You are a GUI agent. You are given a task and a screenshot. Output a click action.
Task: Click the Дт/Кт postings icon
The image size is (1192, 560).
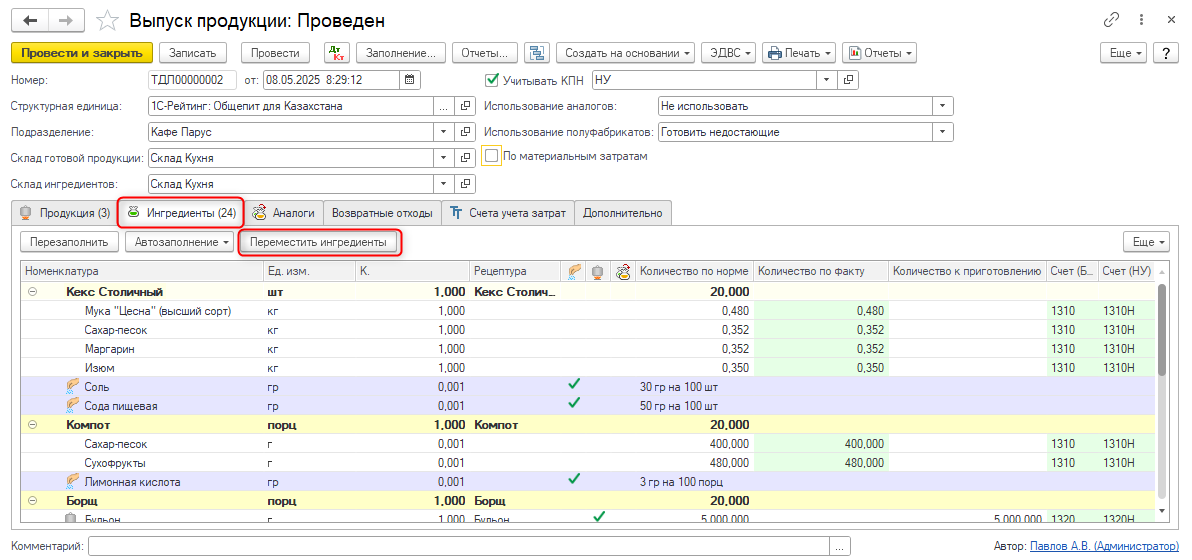337,53
